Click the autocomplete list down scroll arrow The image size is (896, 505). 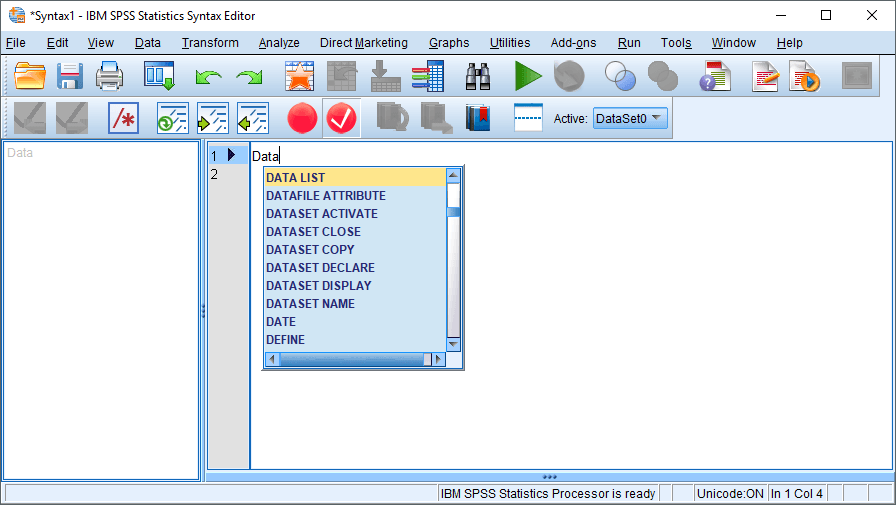[453, 344]
